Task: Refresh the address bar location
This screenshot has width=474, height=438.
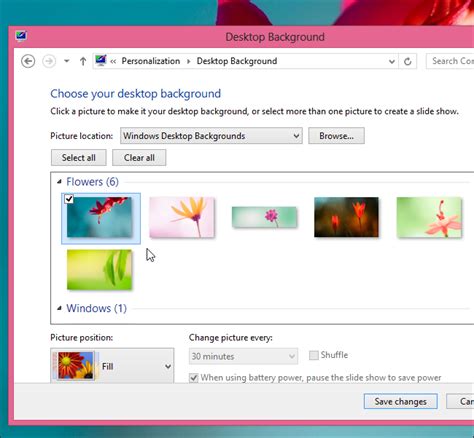Action: (408, 61)
